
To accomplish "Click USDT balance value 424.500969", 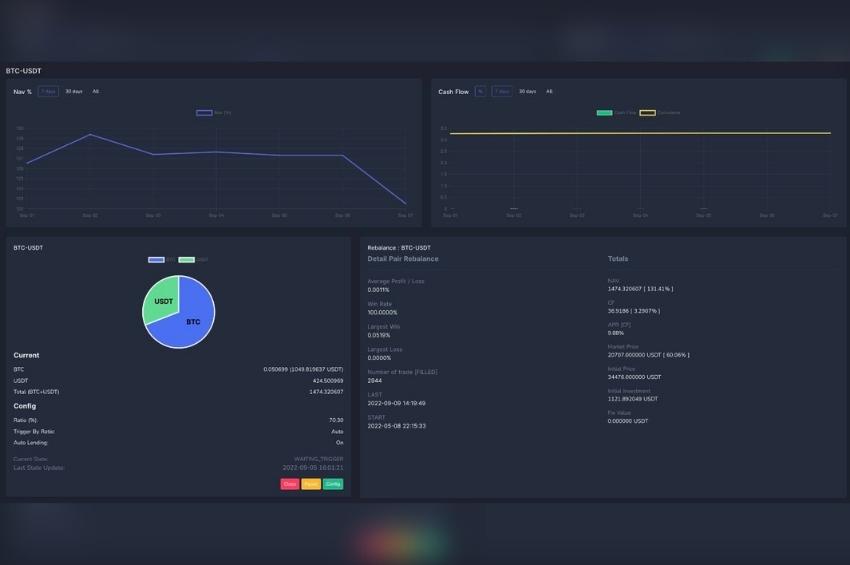I will tap(327, 381).
